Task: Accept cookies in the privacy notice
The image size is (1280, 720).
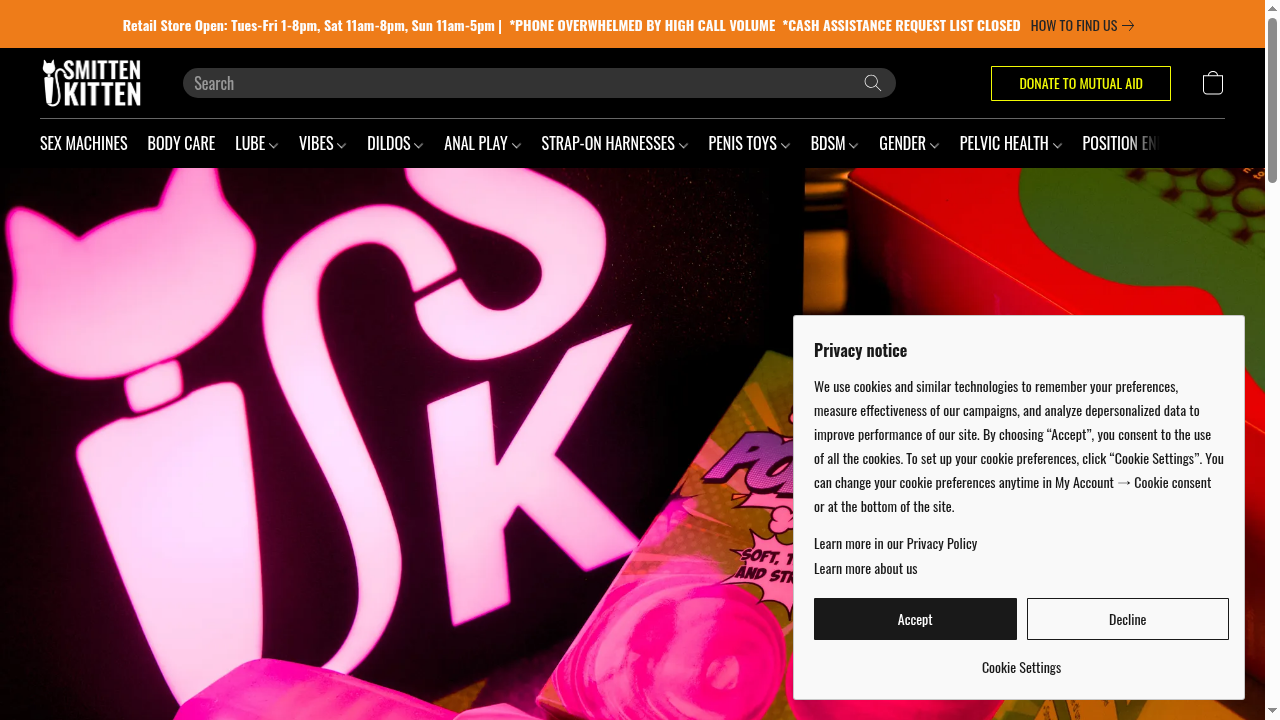Action: click(915, 619)
